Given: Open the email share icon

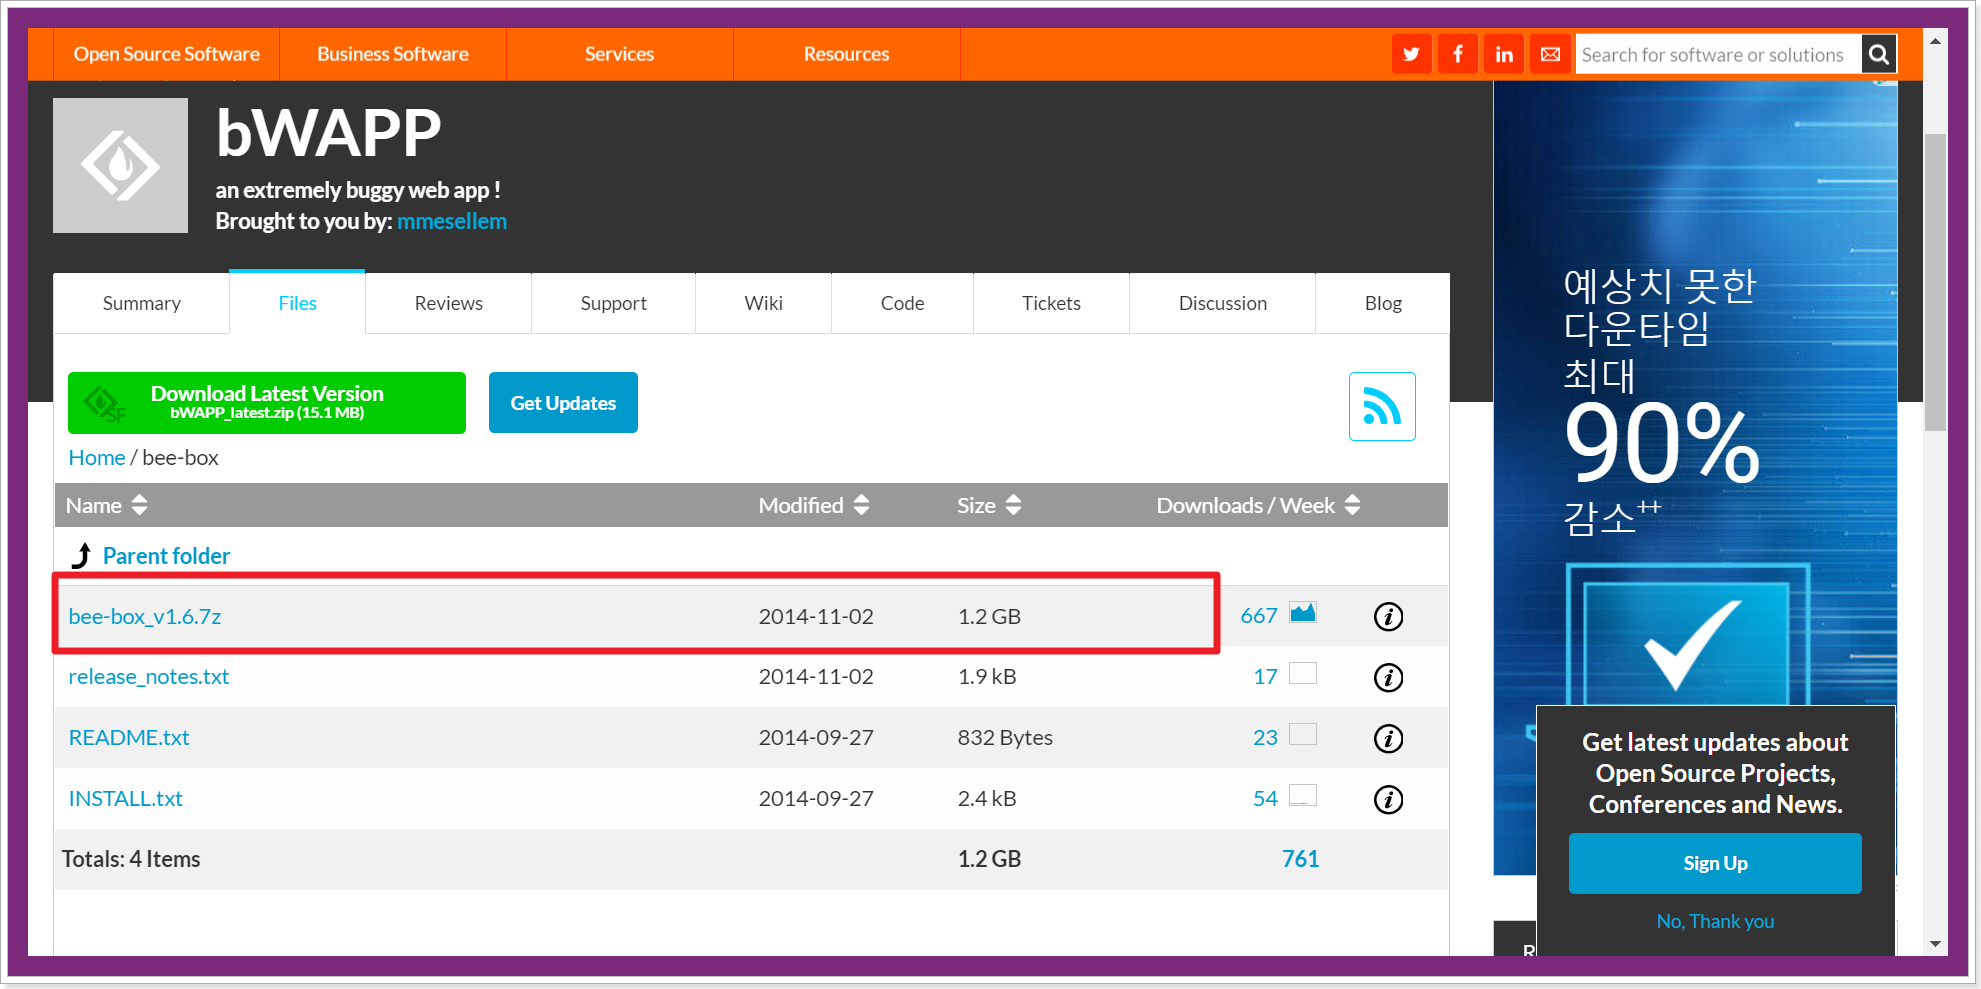Looking at the screenshot, I should click(x=1550, y=54).
